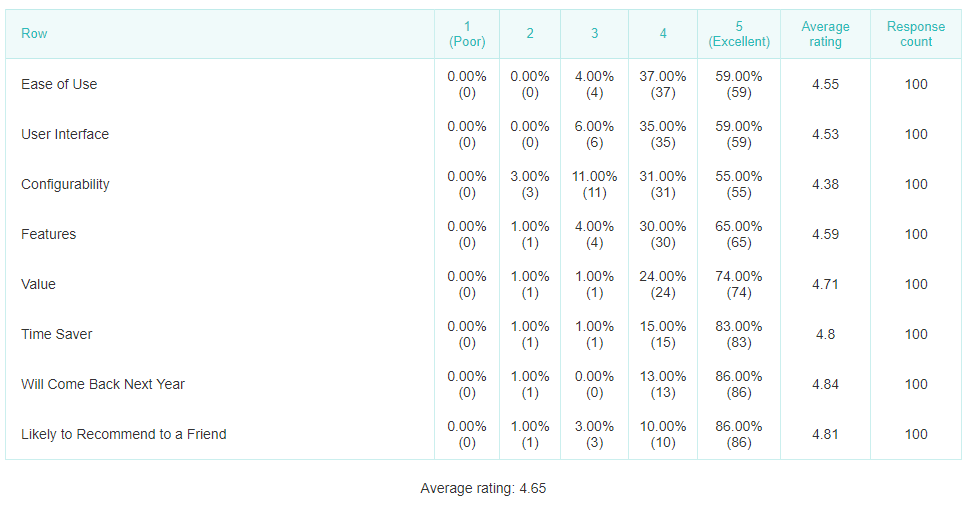Click Likely to Recommend to a Friend label
968x505 pixels.
(123, 434)
